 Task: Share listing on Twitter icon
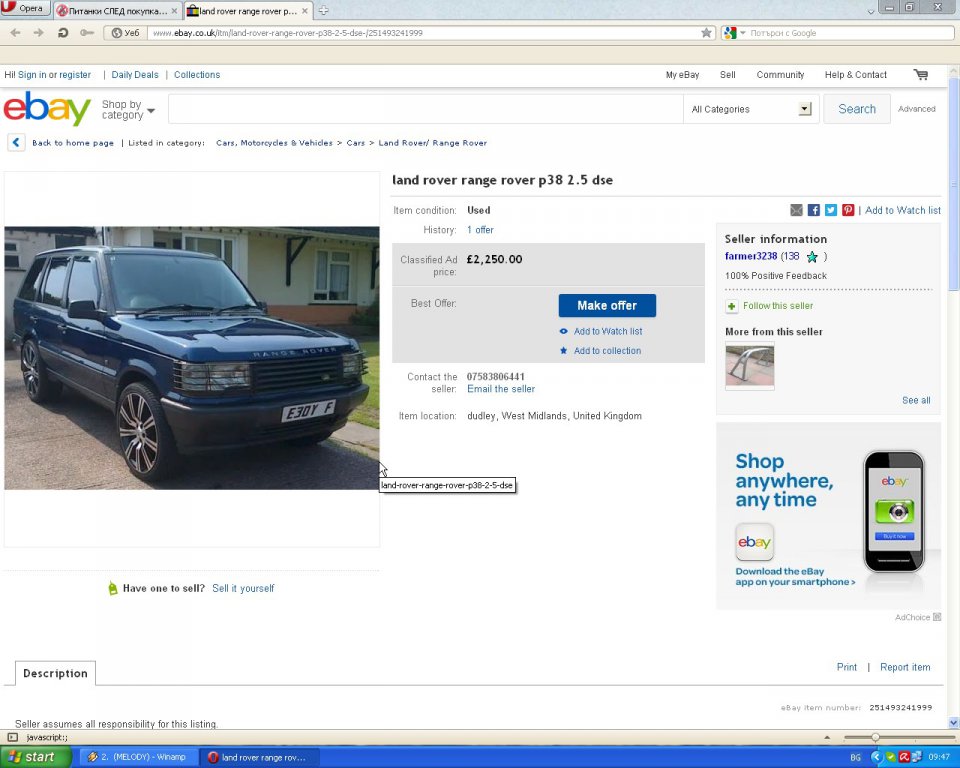click(x=830, y=210)
